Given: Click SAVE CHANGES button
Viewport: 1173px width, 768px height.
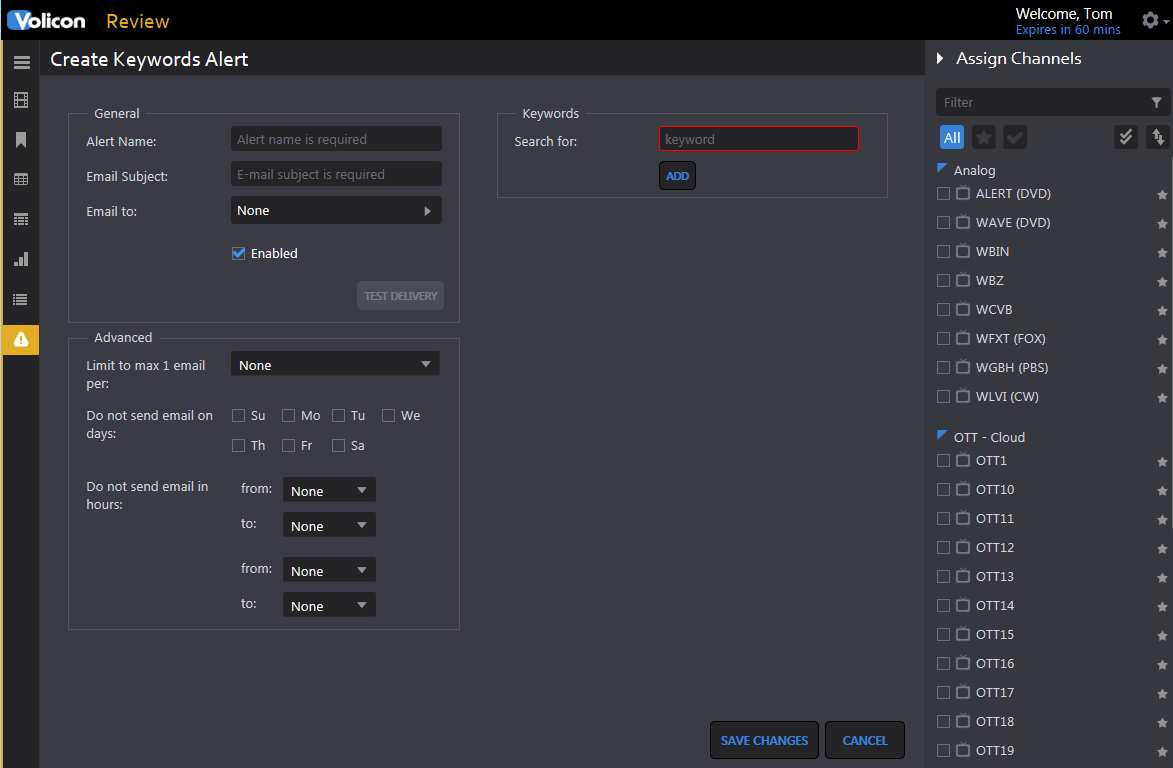Looking at the screenshot, I should 764,740.
